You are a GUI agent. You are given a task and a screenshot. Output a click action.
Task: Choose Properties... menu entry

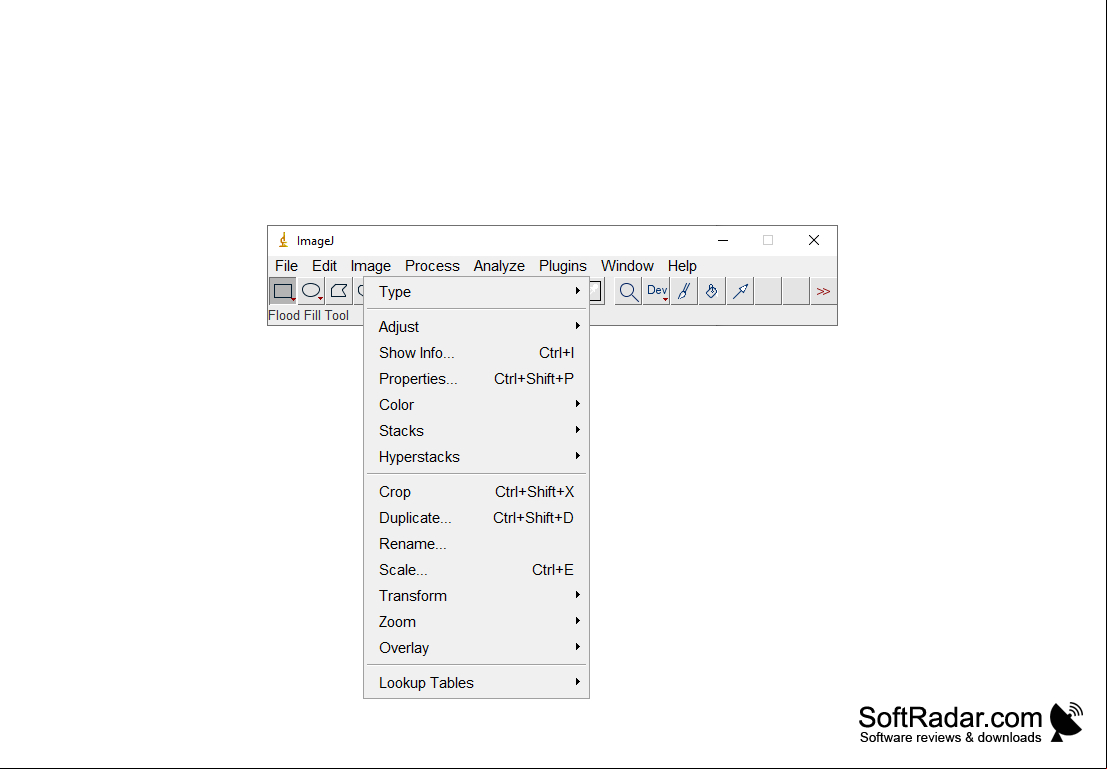point(477,379)
